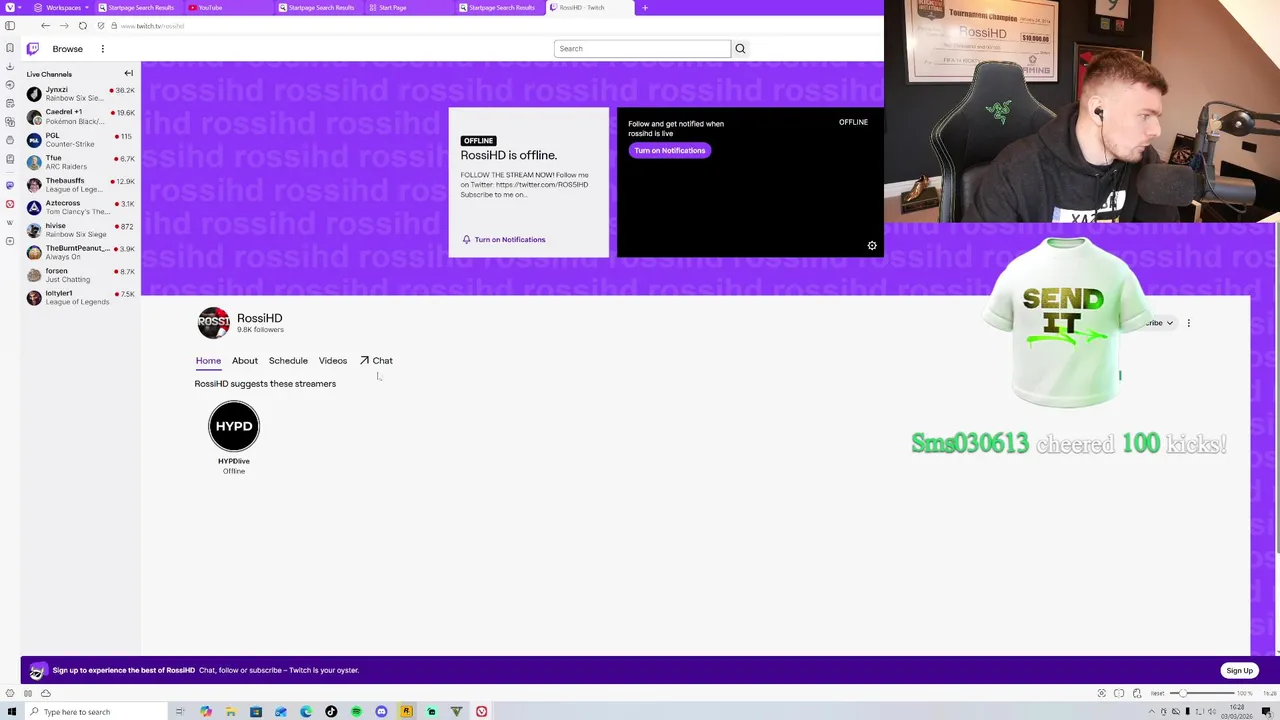Expand the Subscribe dropdown arrow
Image resolution: width=1280 pixels, height=720 pixels.
[1169, 323]
